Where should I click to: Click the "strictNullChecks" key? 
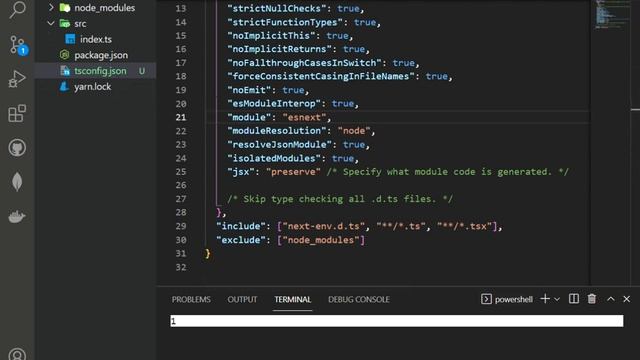[279, 8]
